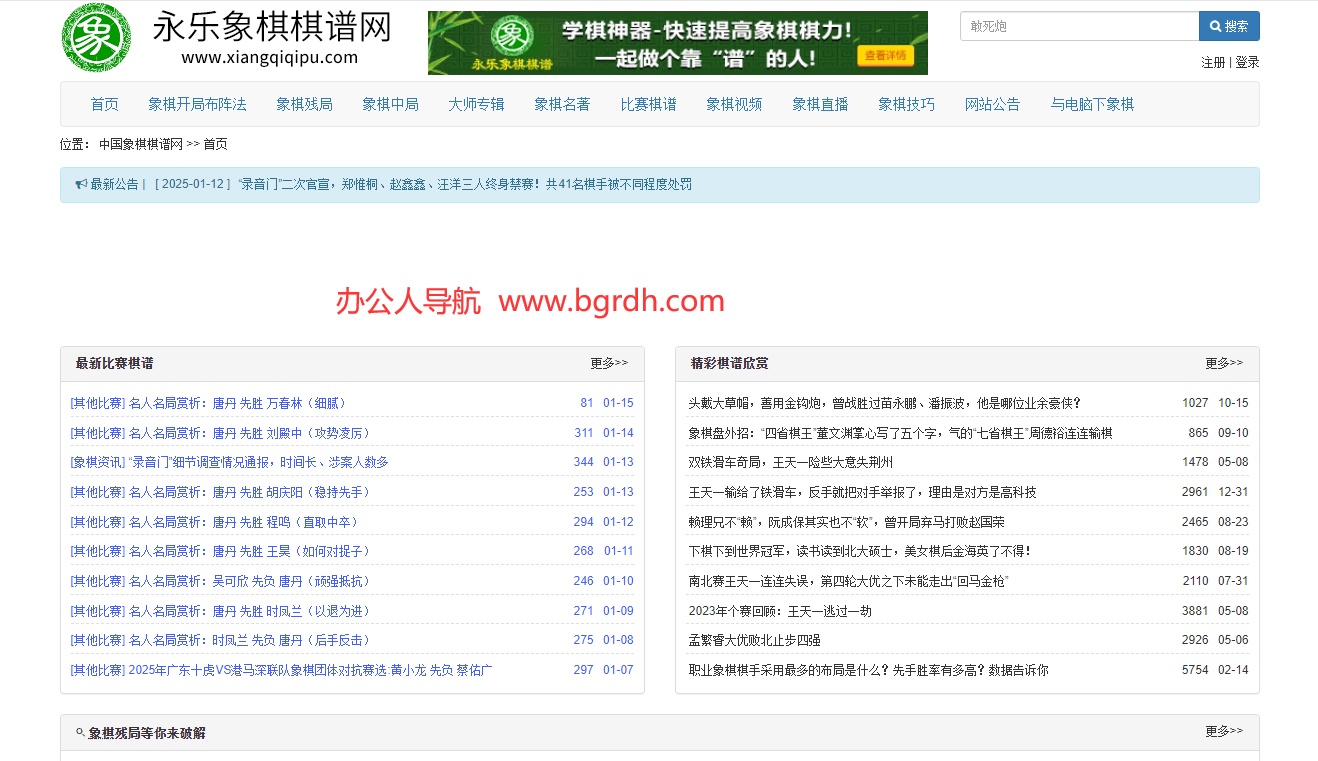The image size is (1318, 761).
Task: Switch to the 比赛棋谱 navigation tab
Action: (x=648, y=104)
